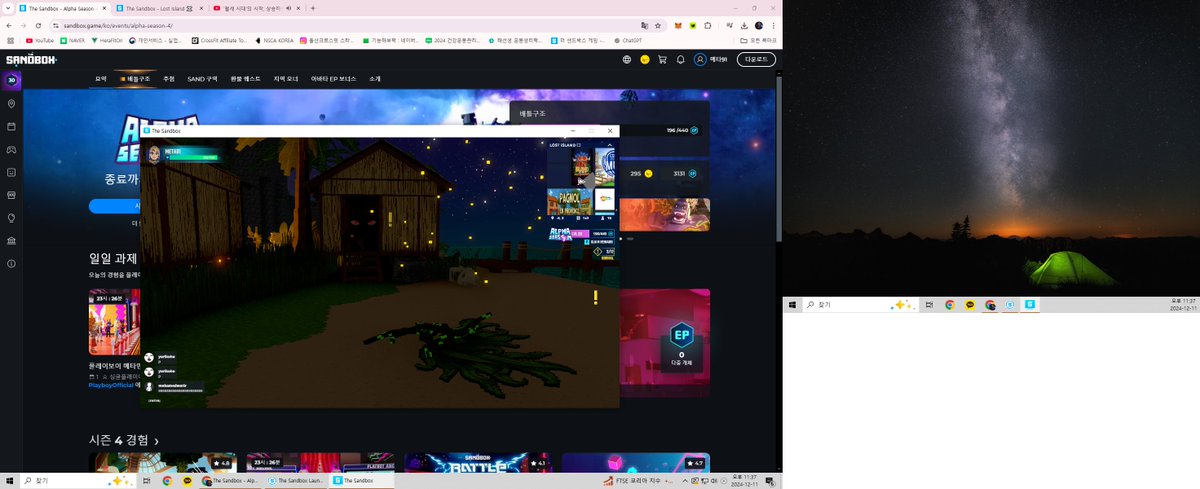The height and width of the screenshot is (489, 1200).
Task: Click the 다운로드 download button
Action: pyautogui.click(x=756, y=59)
